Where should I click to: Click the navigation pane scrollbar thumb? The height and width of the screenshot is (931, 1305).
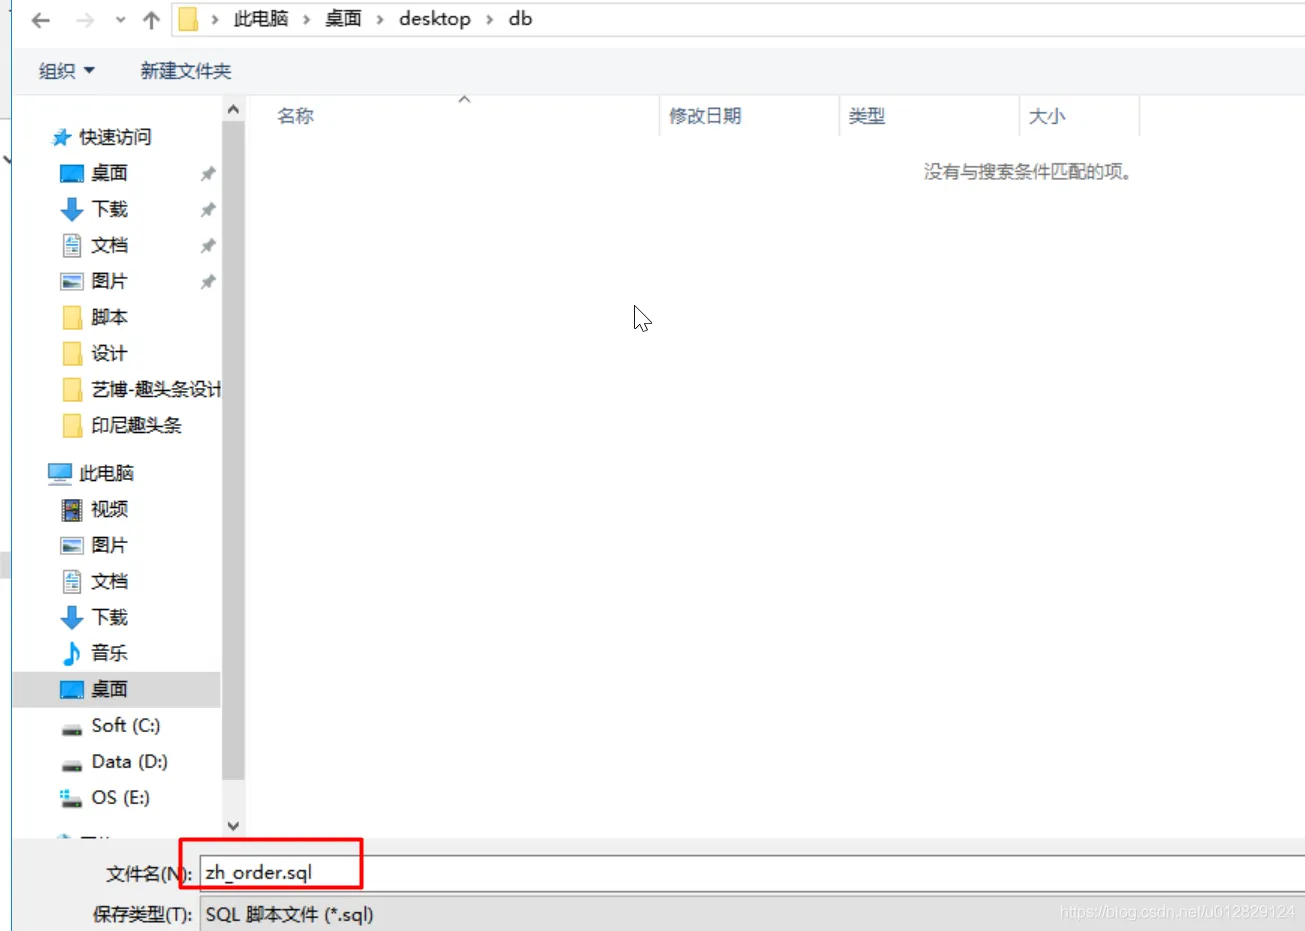(233, 450)
